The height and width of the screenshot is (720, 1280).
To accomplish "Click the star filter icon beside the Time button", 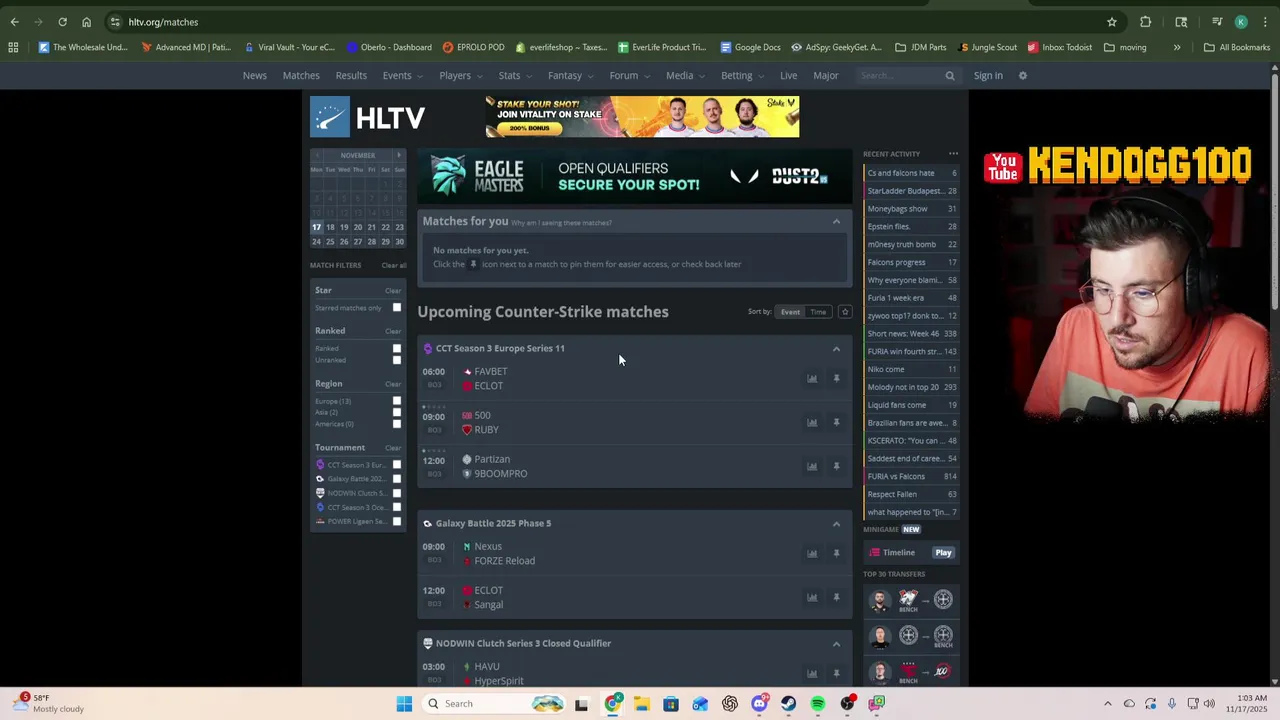I will tap(845, 312).
